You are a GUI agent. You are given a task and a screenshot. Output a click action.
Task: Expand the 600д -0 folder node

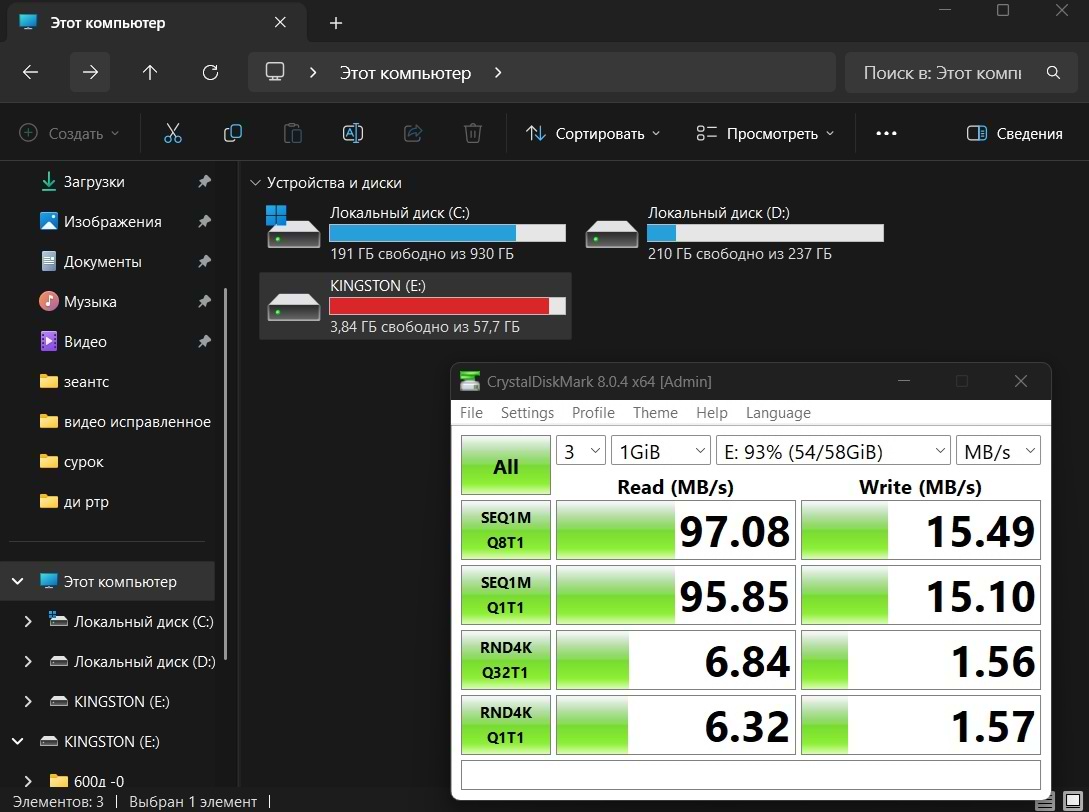point(28,781)
